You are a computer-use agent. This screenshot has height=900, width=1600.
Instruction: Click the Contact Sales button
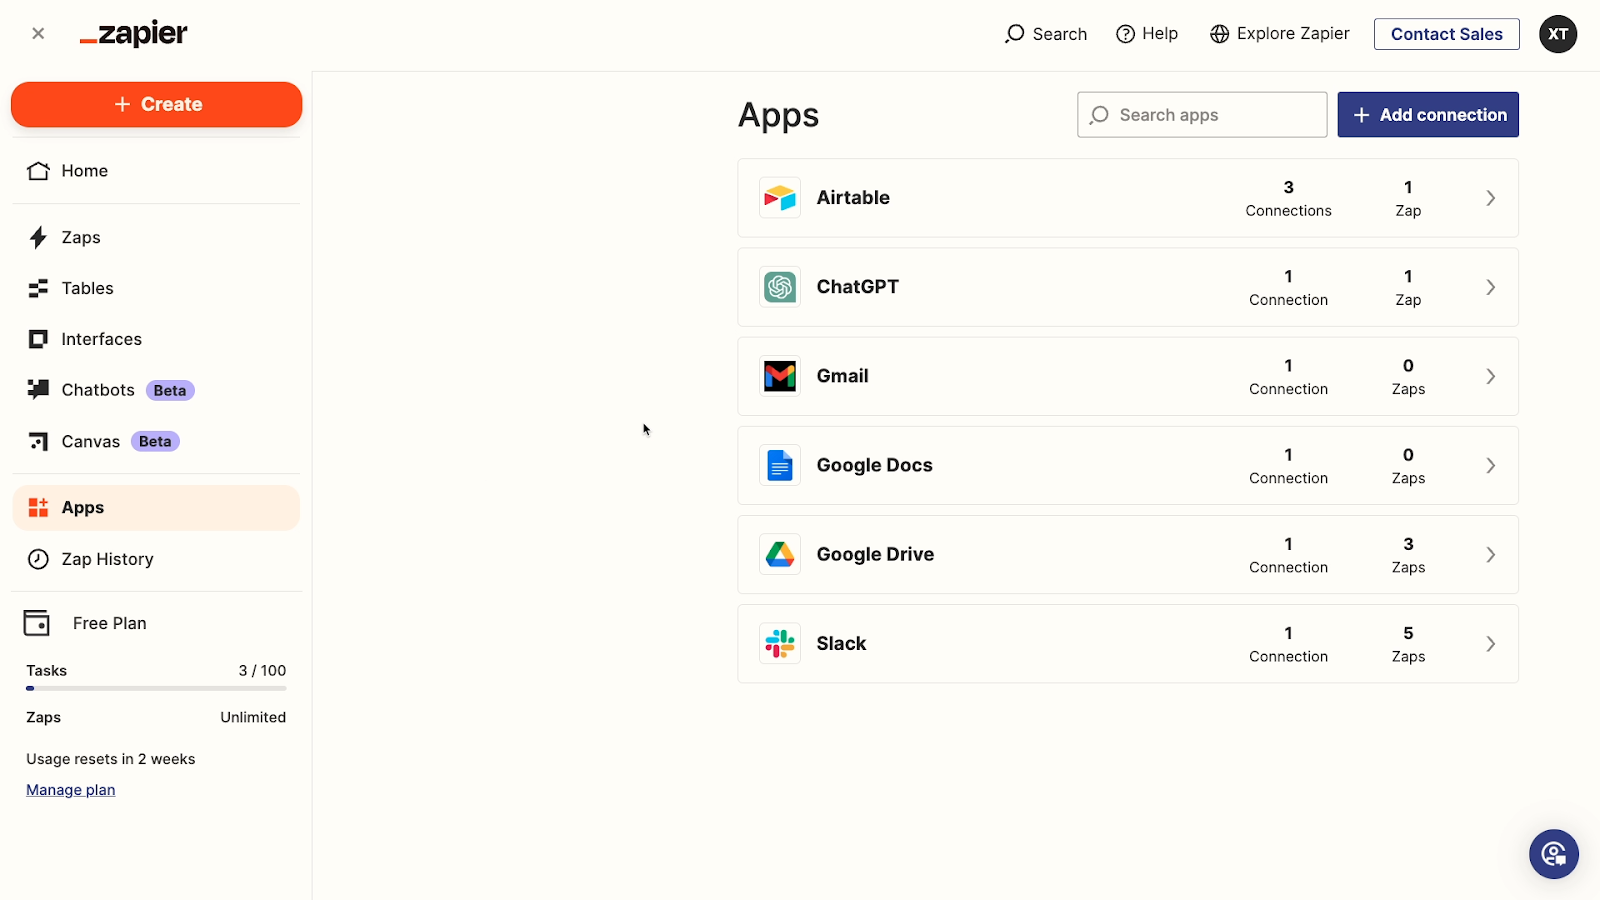pyautogui.click(x=1446, y=34)
